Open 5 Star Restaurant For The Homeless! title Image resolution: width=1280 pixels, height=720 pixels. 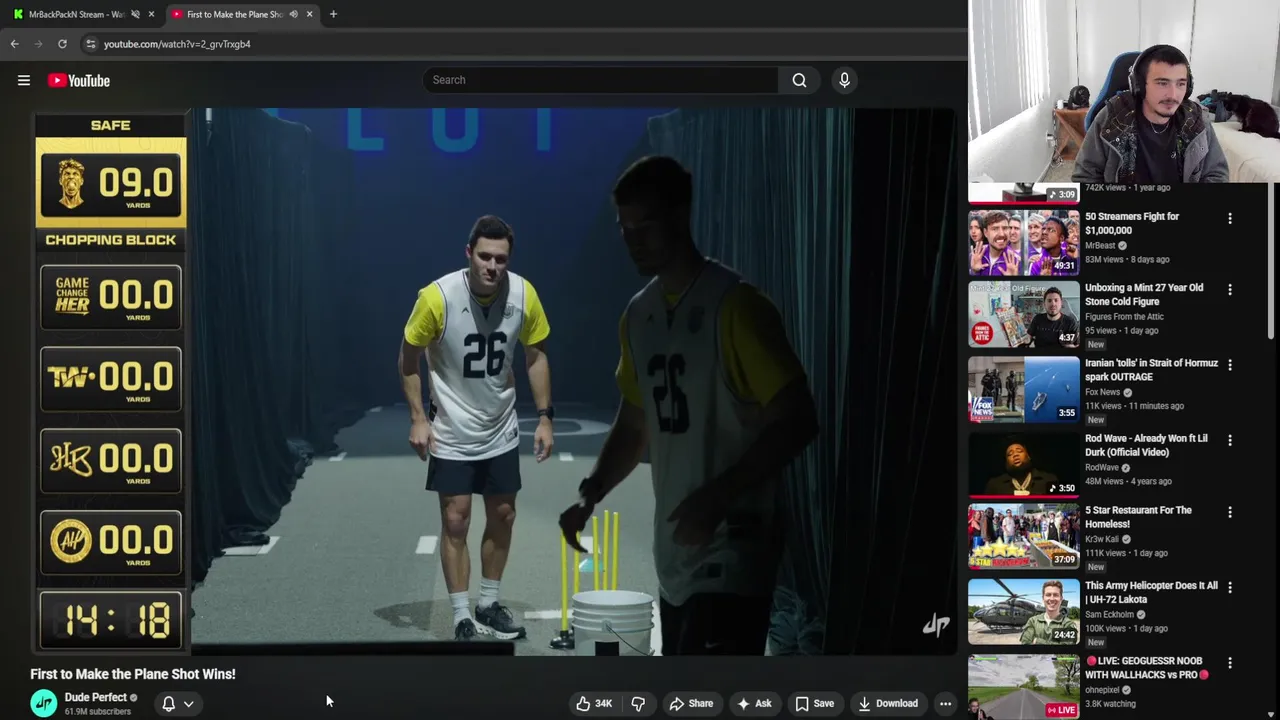[x=1138, y=517]
